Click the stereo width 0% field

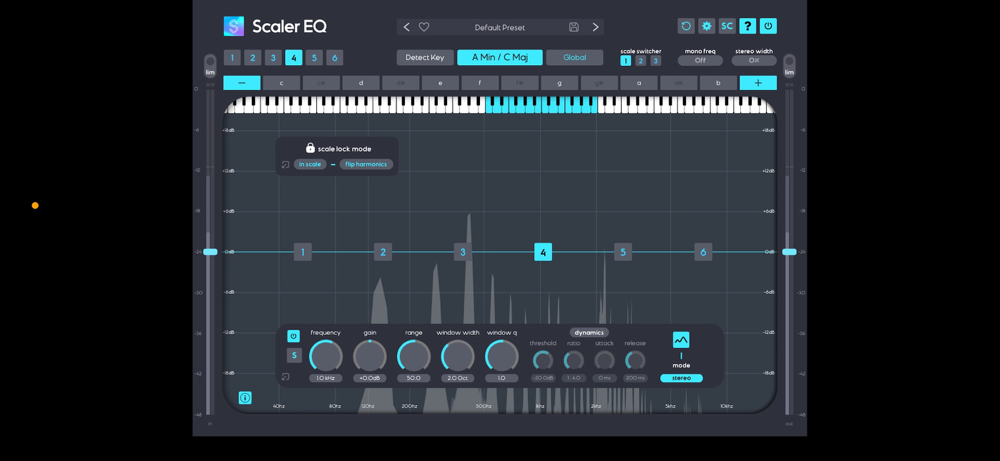[x=754, y=61]
